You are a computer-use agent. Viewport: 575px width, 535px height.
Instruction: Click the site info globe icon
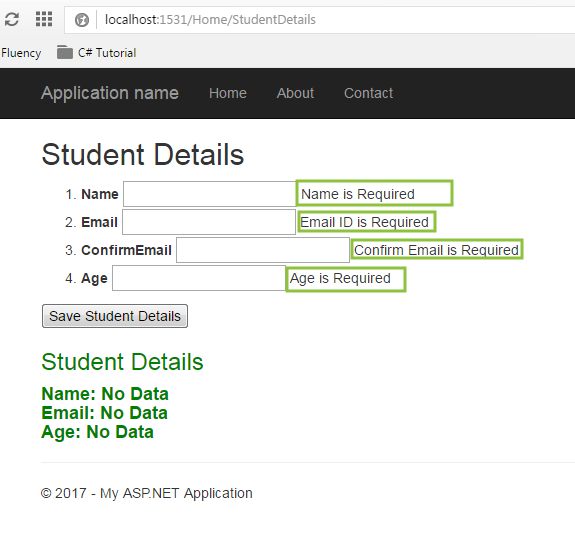tap(82, 20)
